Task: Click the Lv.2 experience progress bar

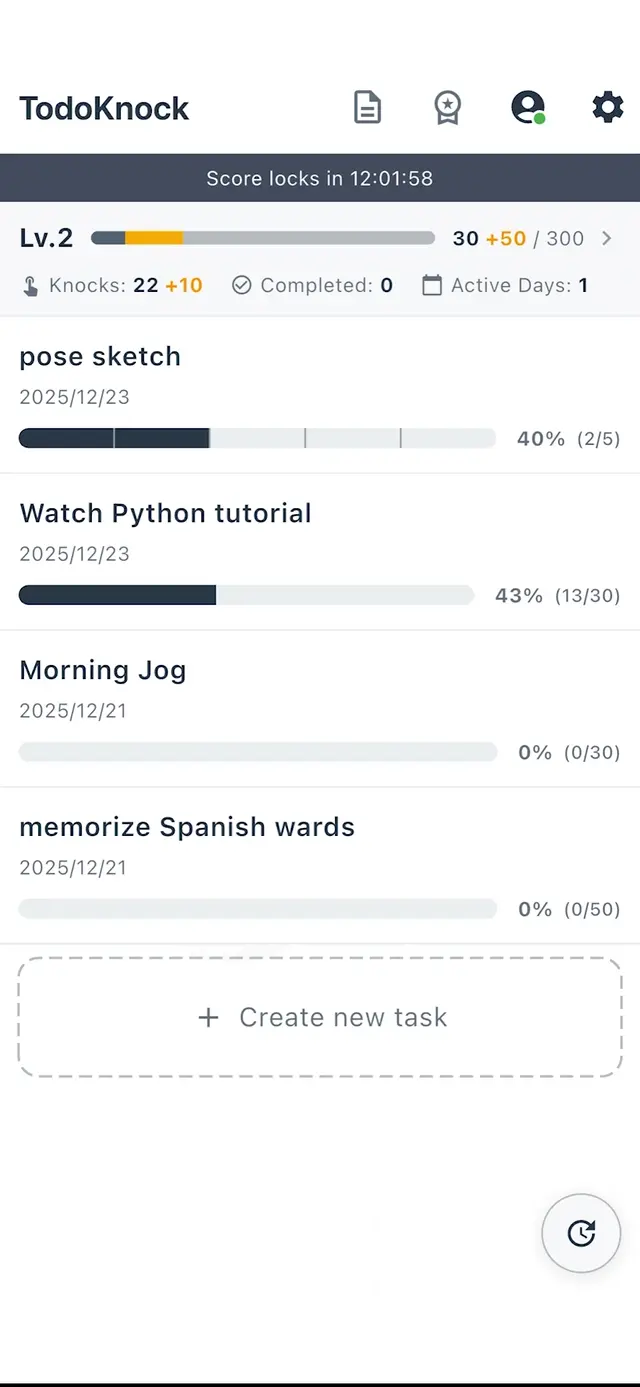Action: 263,238
